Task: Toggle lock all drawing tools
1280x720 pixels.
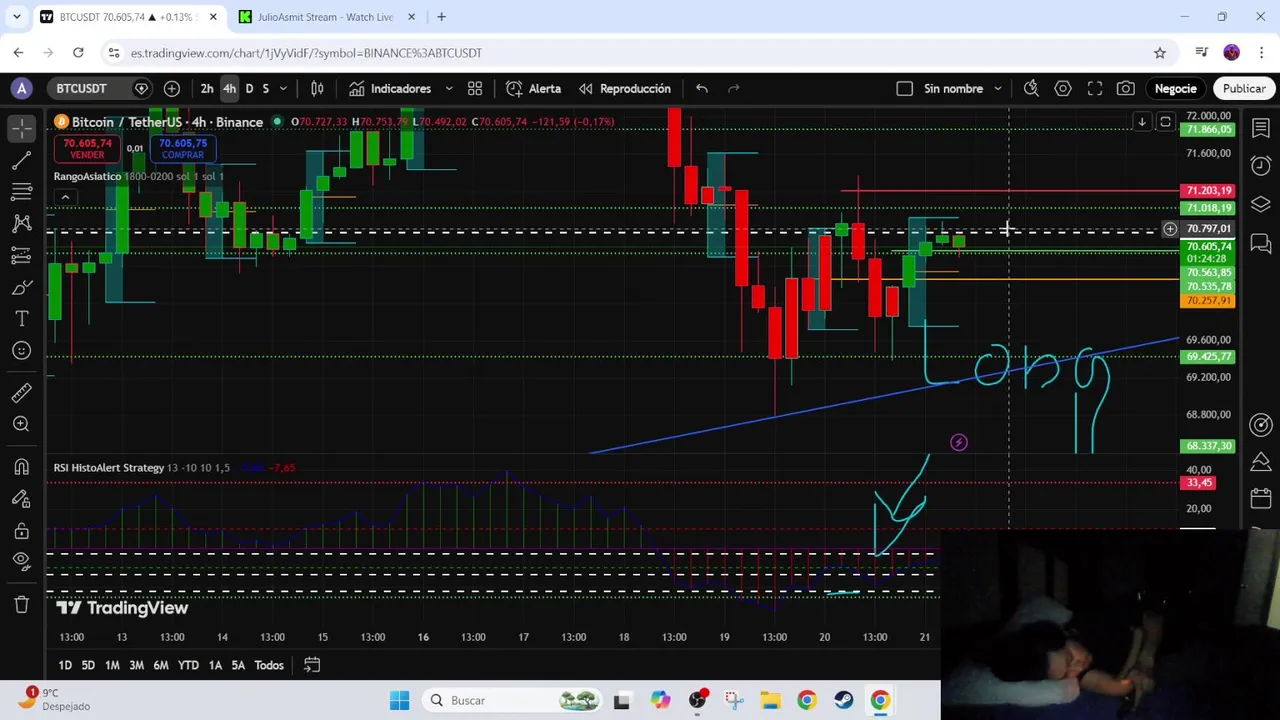Action: point(21,531)
